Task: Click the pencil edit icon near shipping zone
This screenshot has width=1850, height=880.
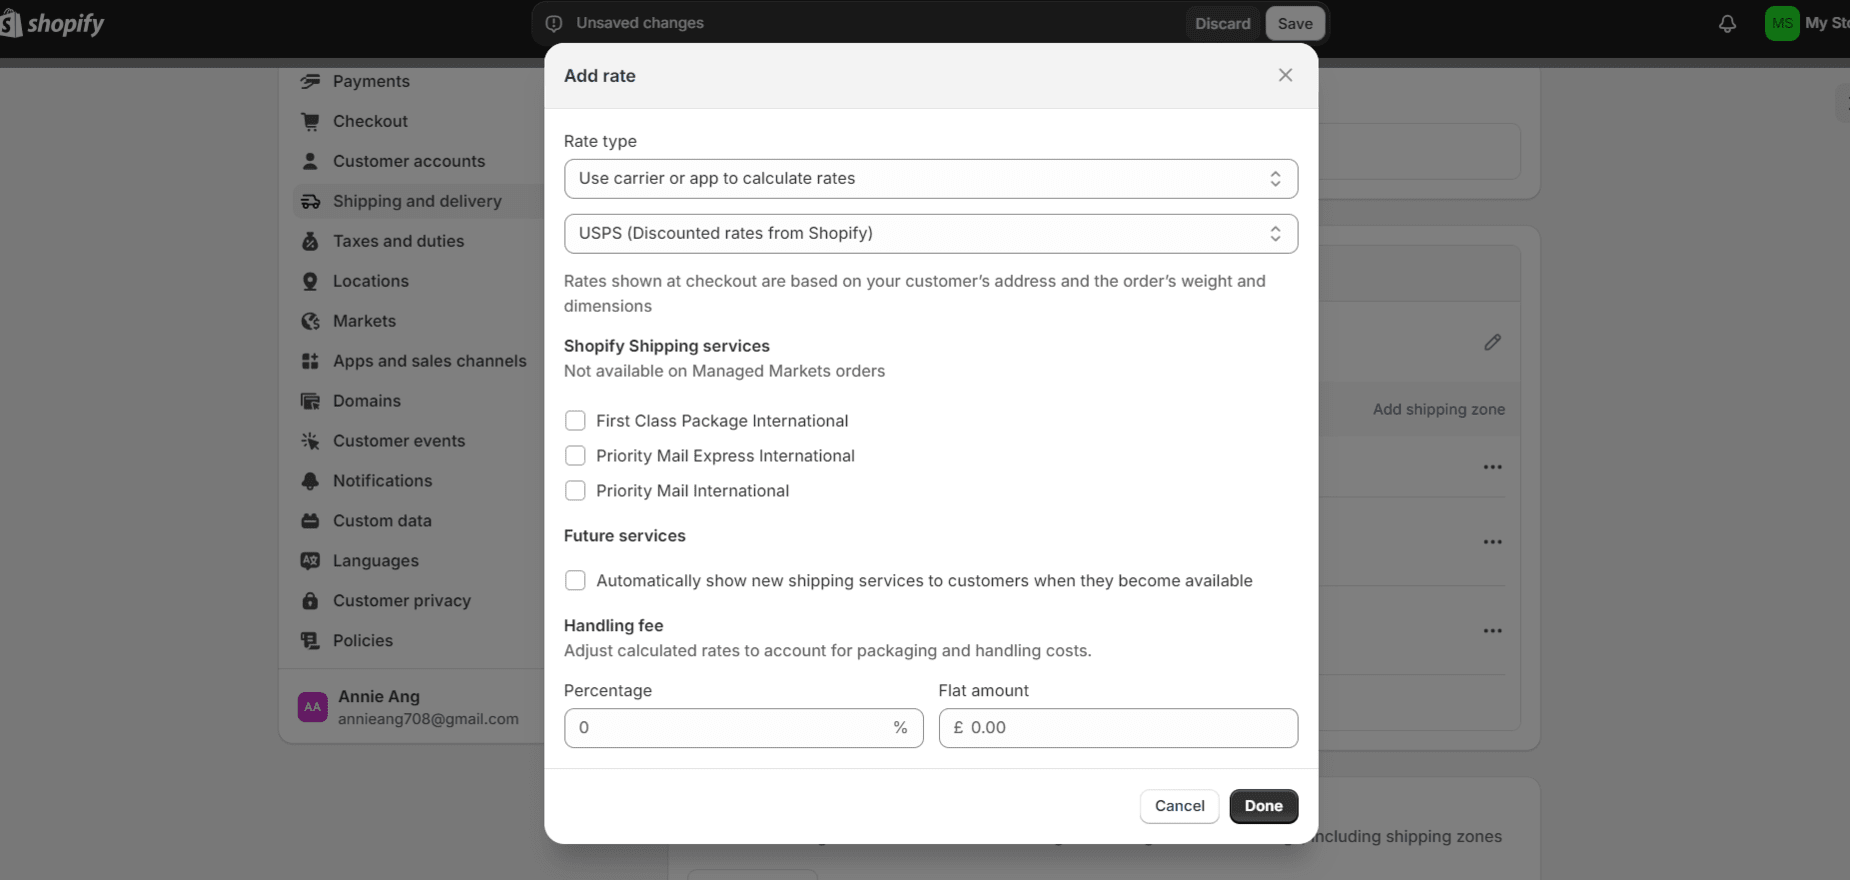Action: [1492, 342]
